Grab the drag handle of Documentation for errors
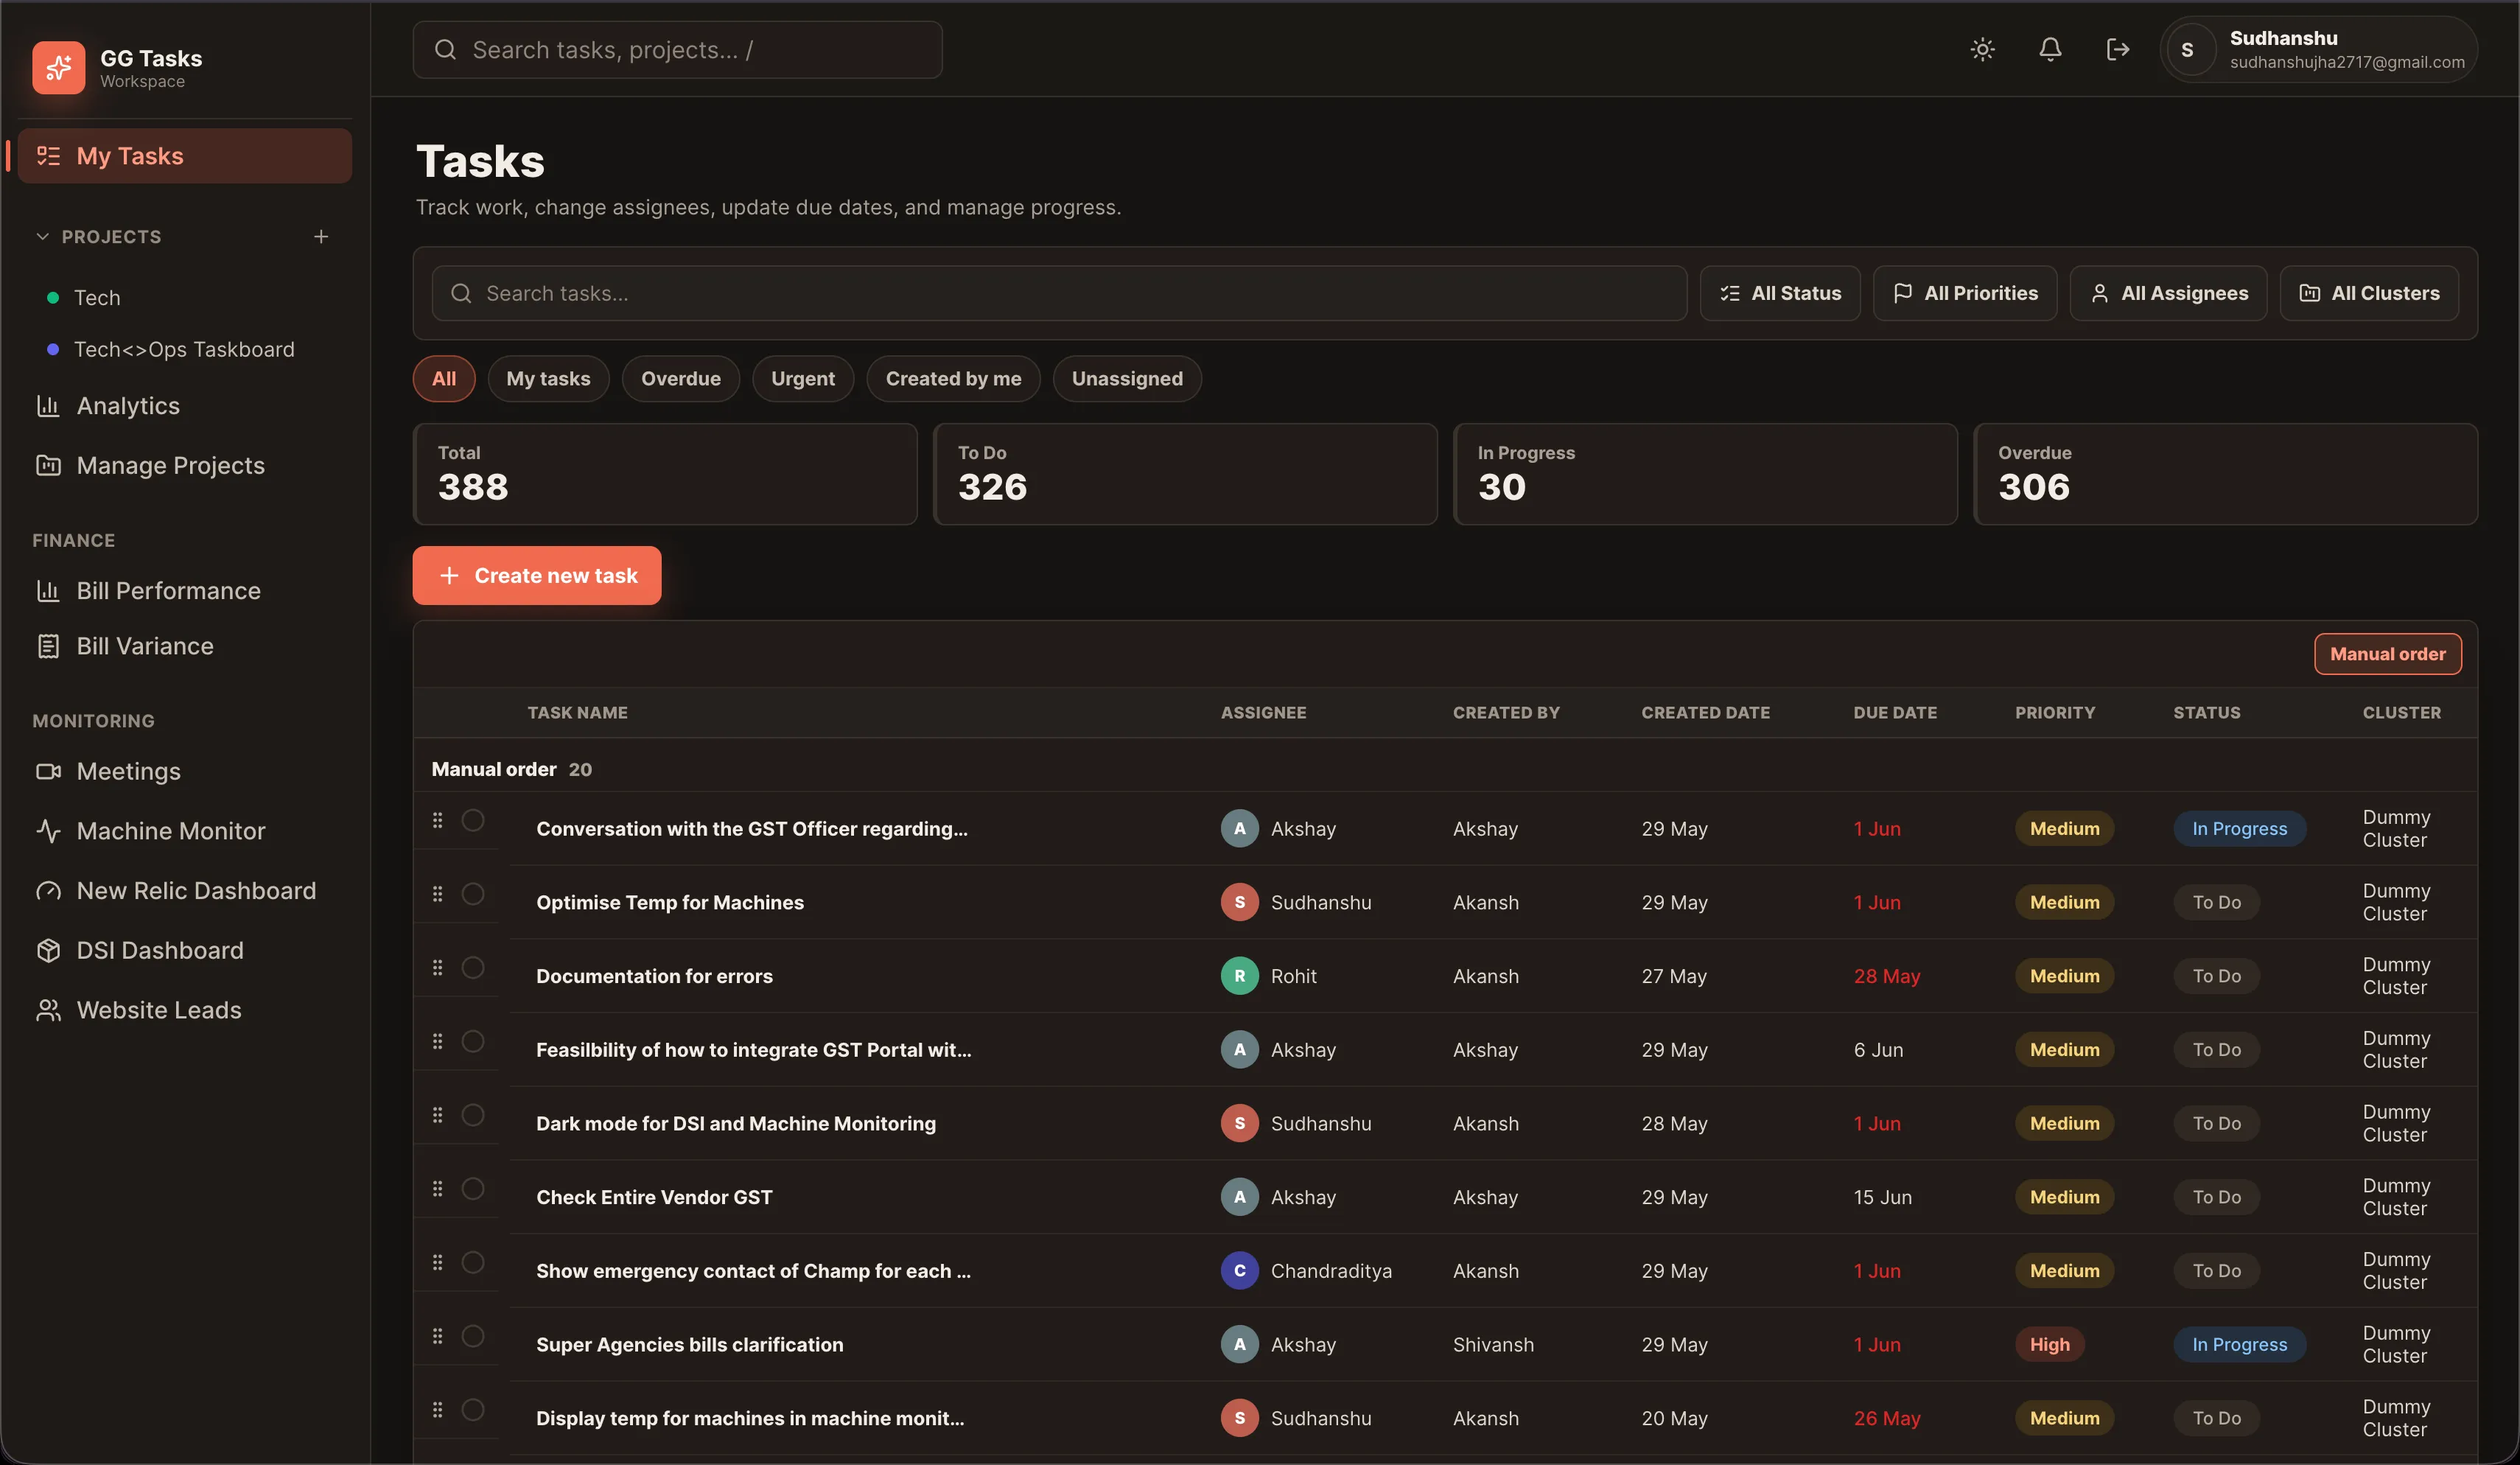This screenshot has height=1465, width=2520. coord(437,968)
